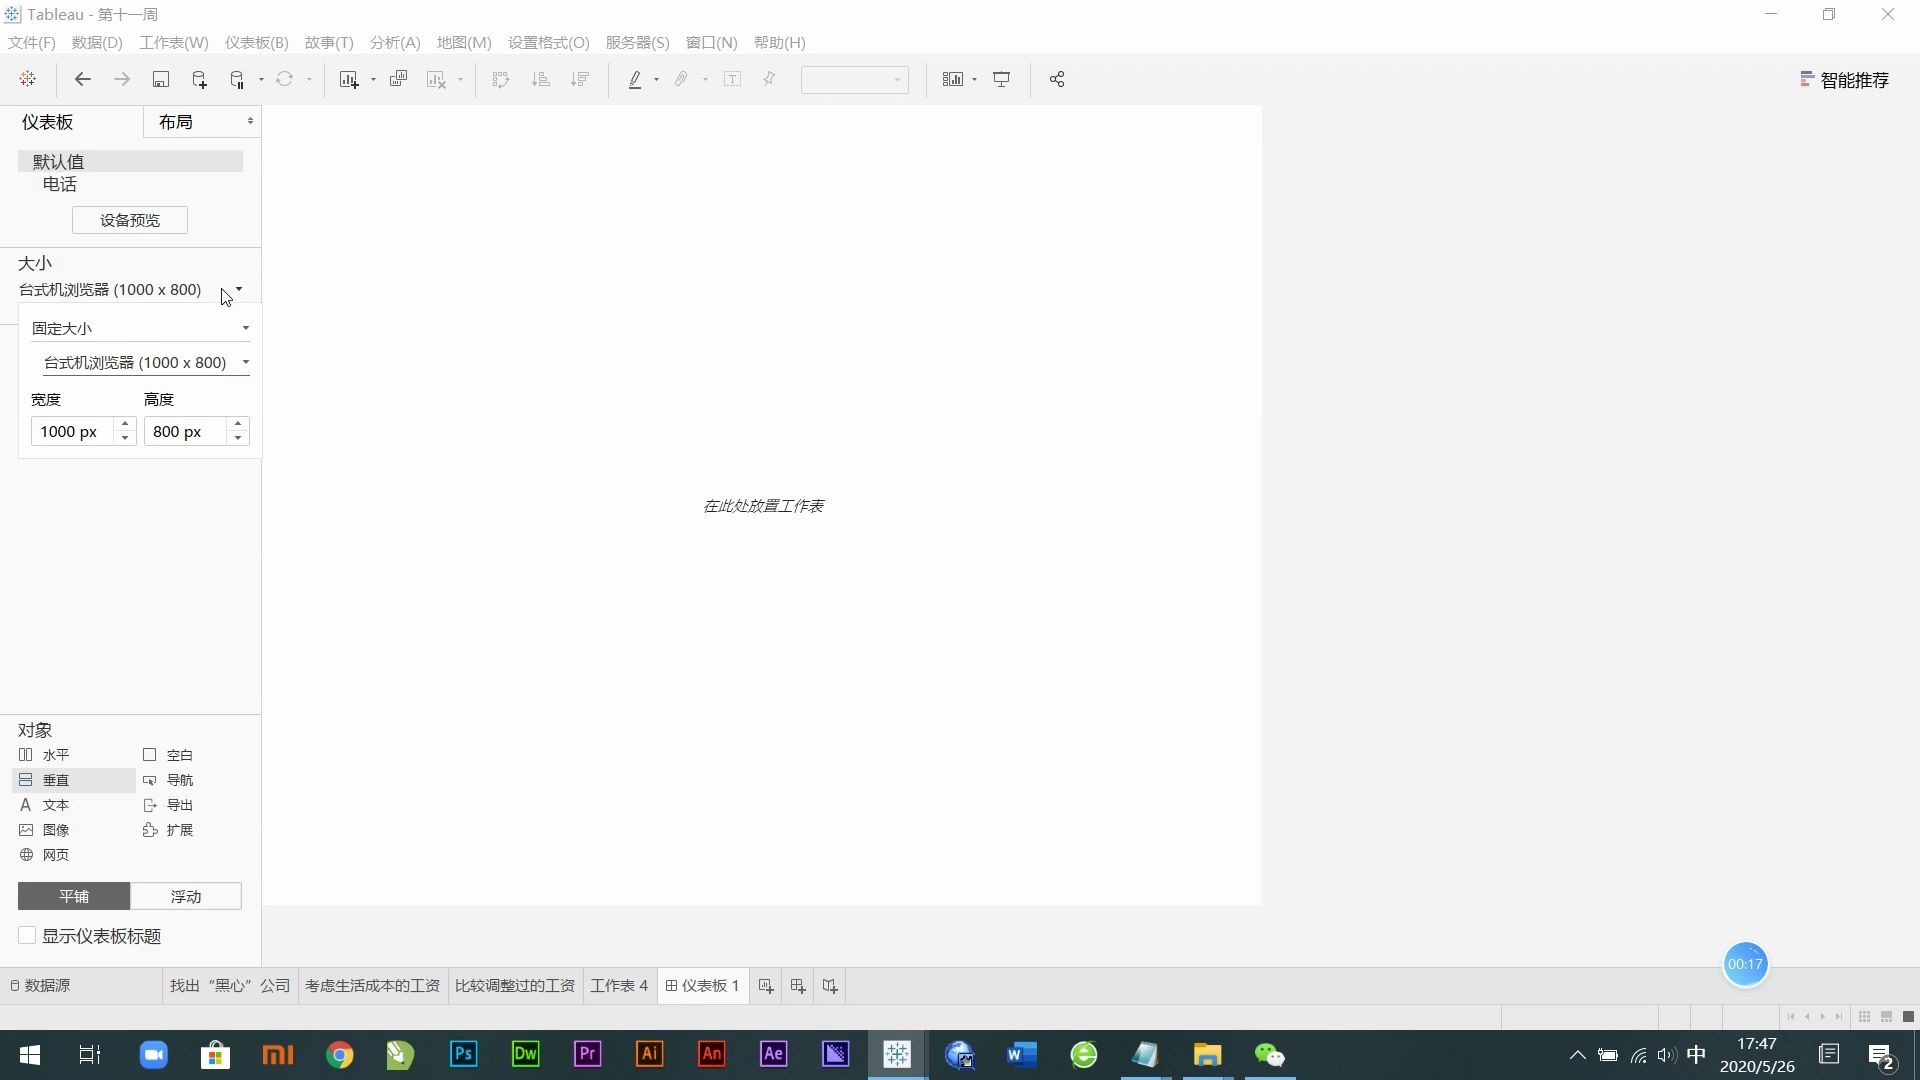Switch to the Layout tab

[176, 122]
